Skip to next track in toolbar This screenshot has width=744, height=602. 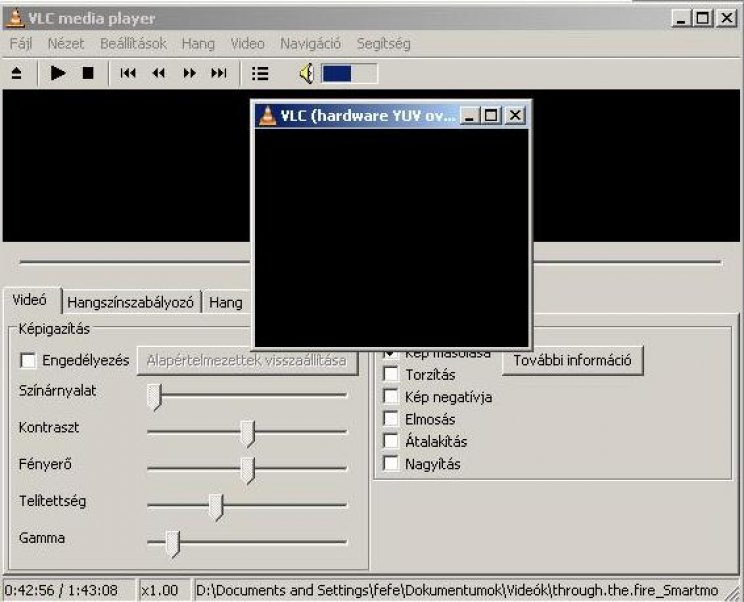click(x=219, y=73)
